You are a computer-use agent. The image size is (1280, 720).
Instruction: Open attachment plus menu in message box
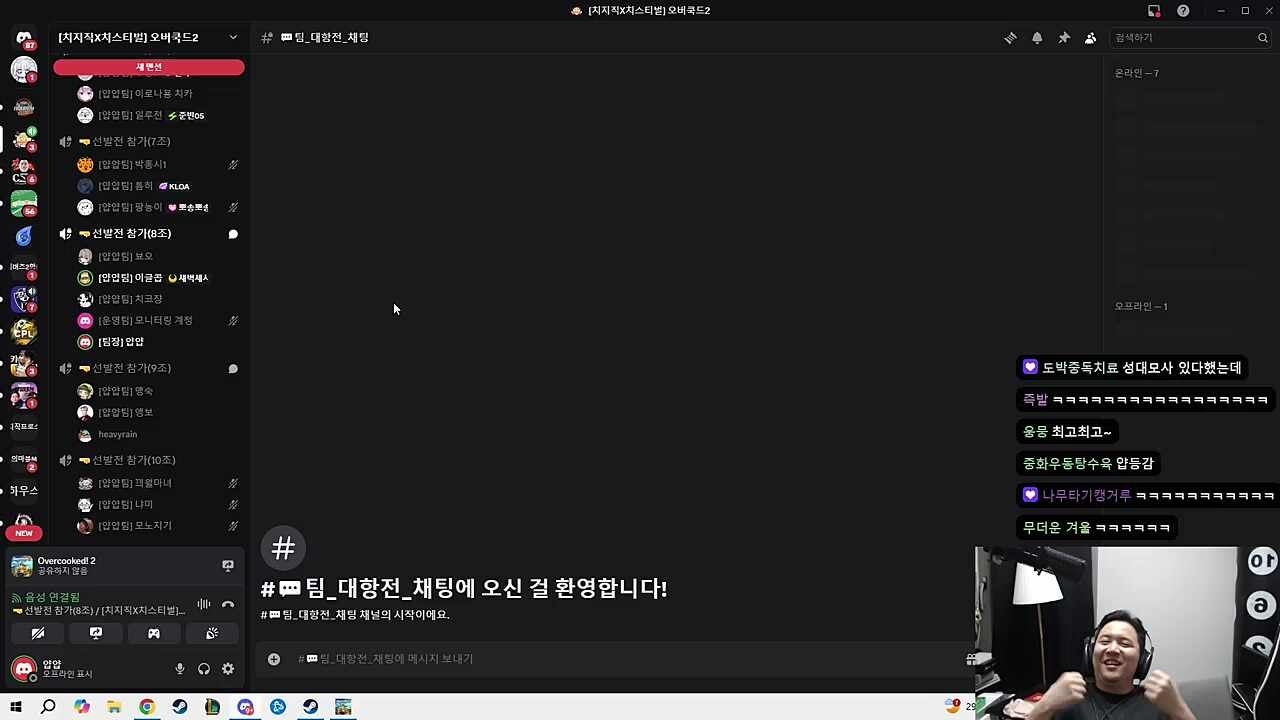click(274, 659)
